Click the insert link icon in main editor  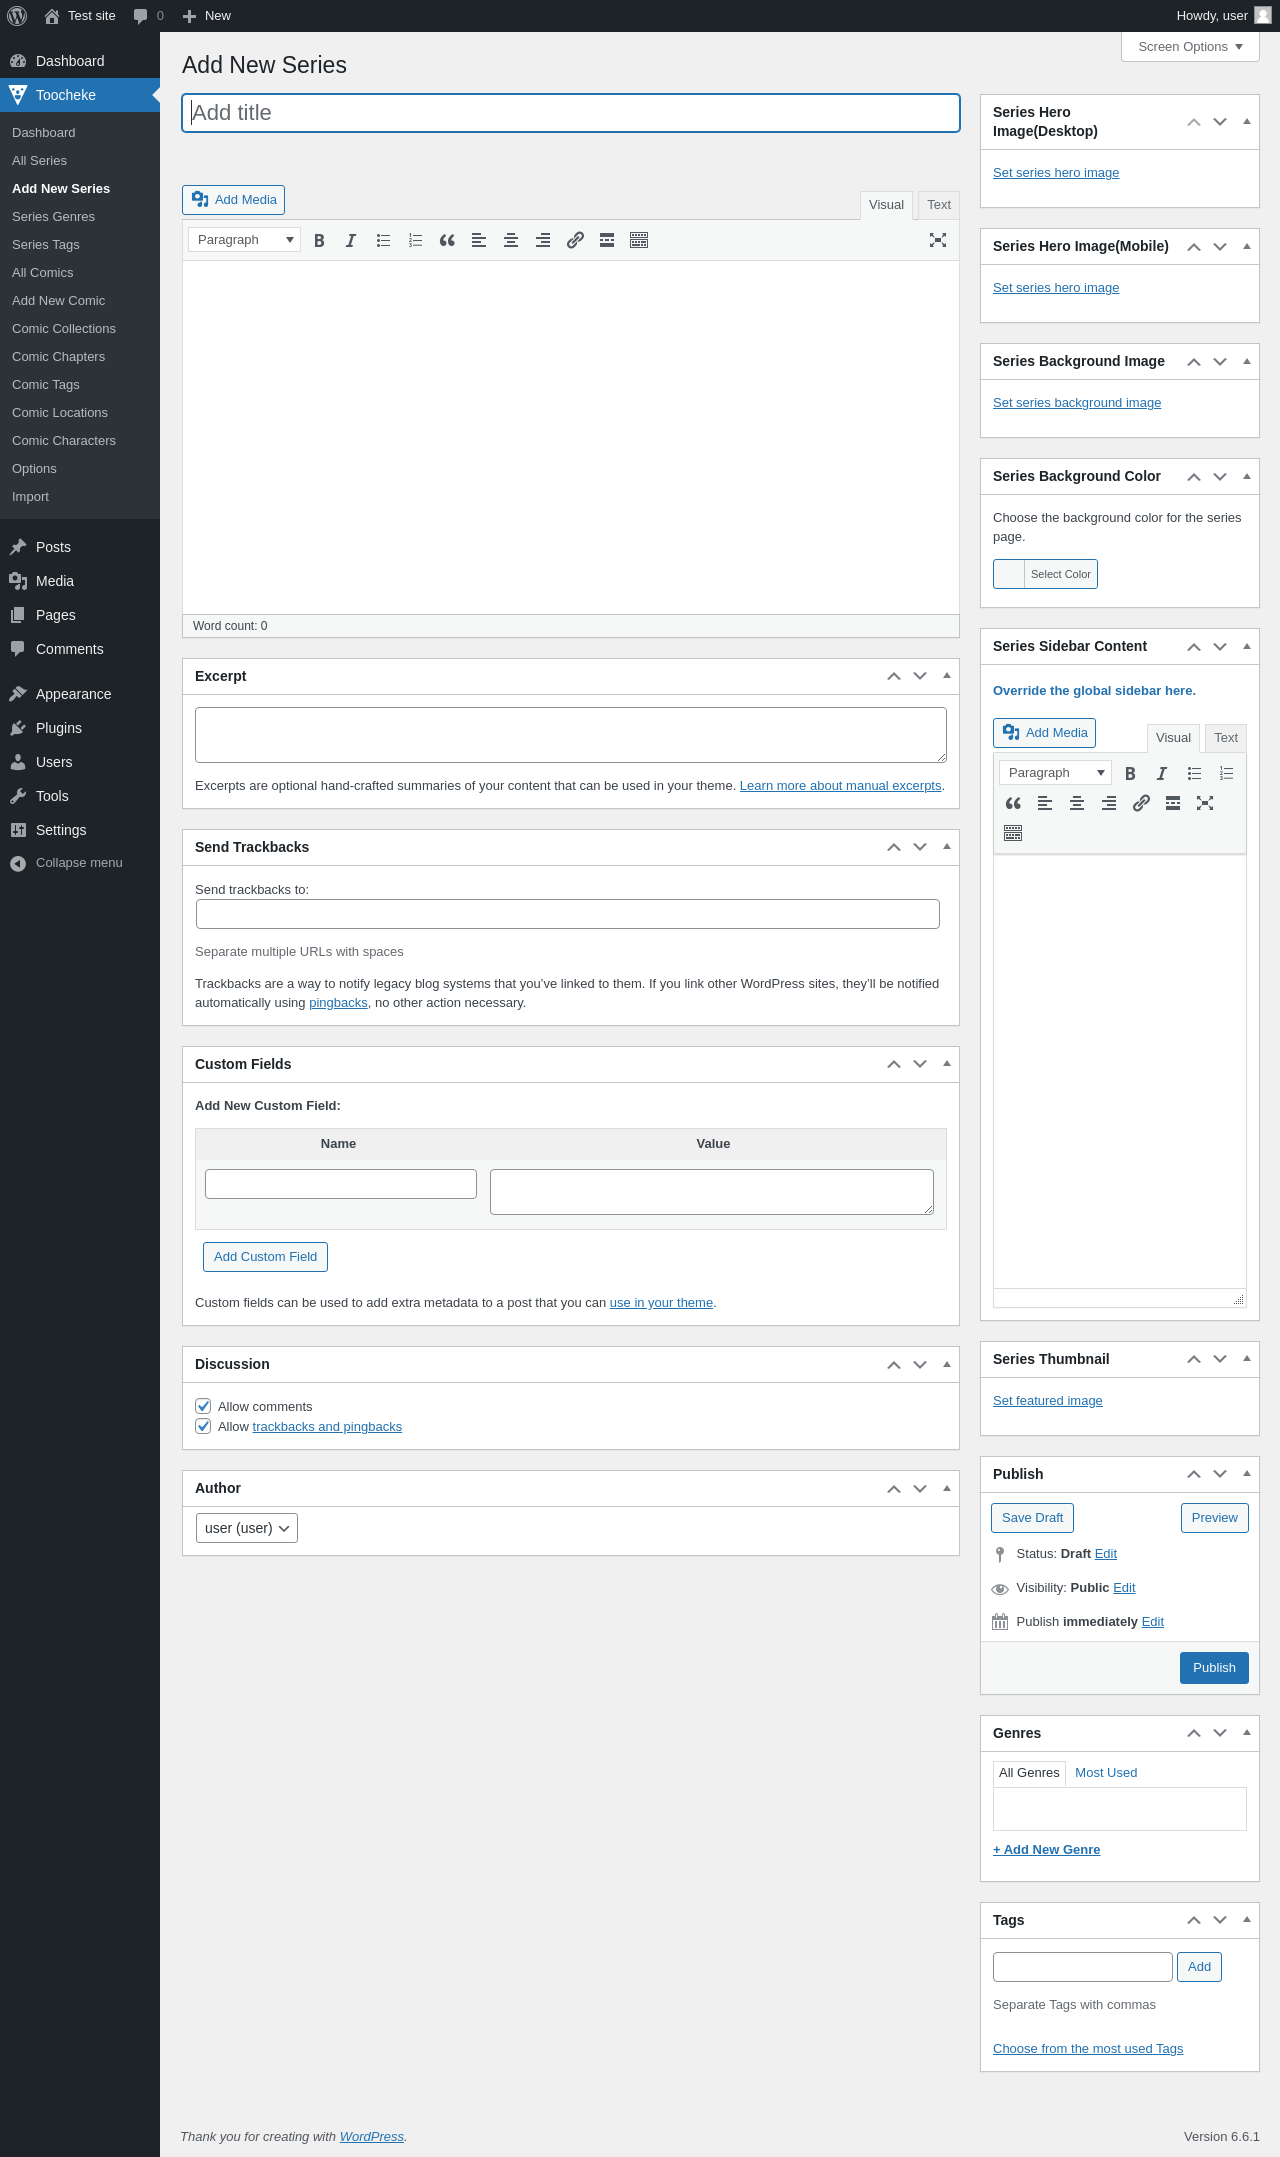(x=575, y=240)
